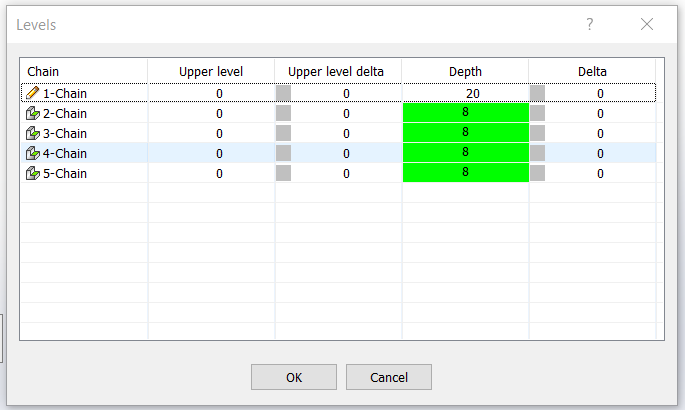Click the 3-Chain row icon
Image resolution: width=685 pixels, height=410 pixels.
(33, 133)
